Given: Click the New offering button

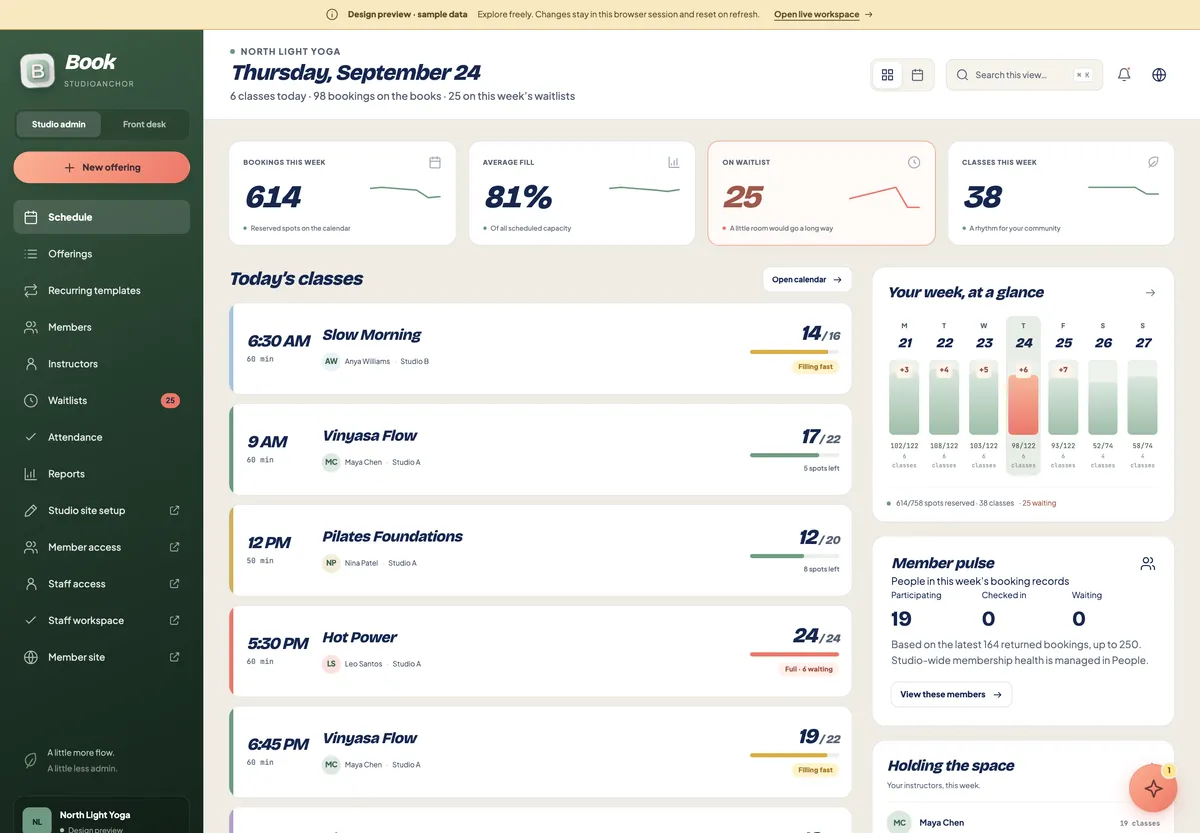Looking at the screenshot, I should [x=102, y=167].
